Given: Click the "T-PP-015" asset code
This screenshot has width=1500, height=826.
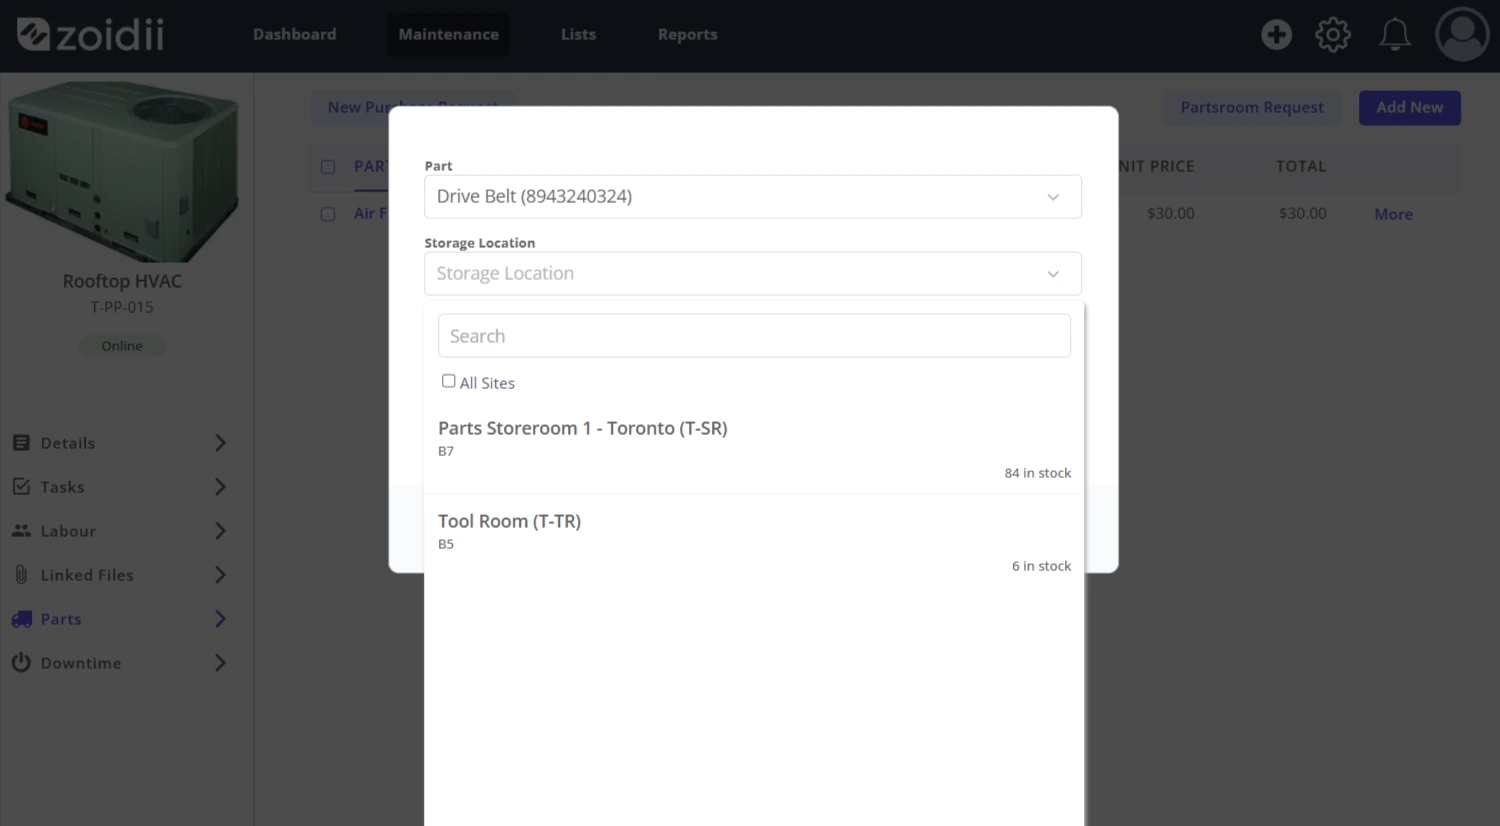Looking at the screenshot, I should (x=122, y=307).
